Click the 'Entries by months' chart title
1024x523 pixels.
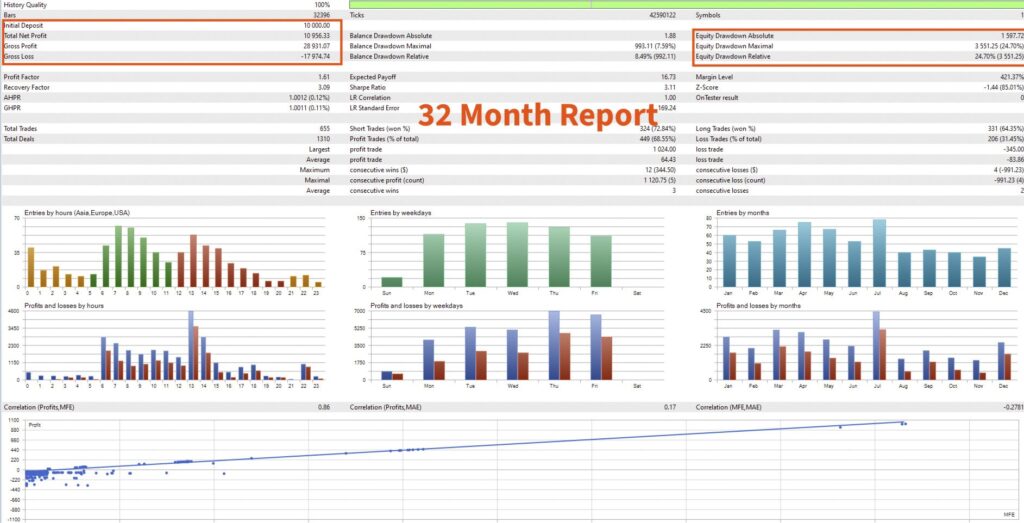pyautogui.click(x=743, y=213)
